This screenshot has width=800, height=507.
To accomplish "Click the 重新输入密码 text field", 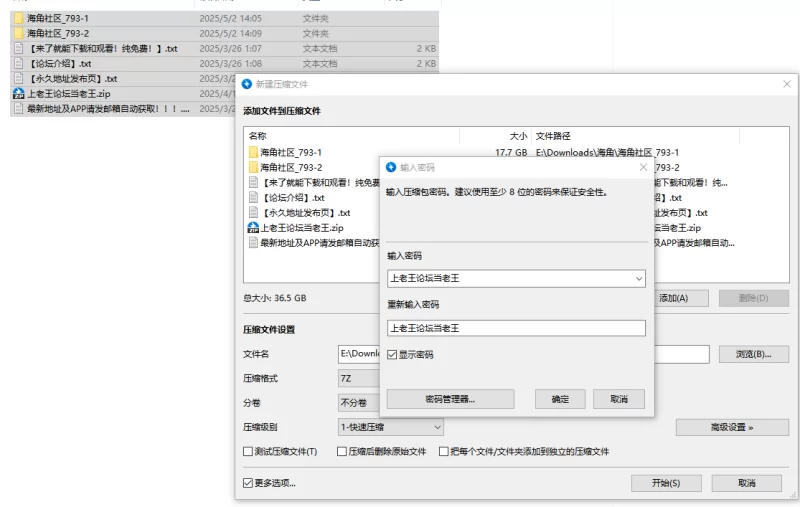I will click(516, 328).
